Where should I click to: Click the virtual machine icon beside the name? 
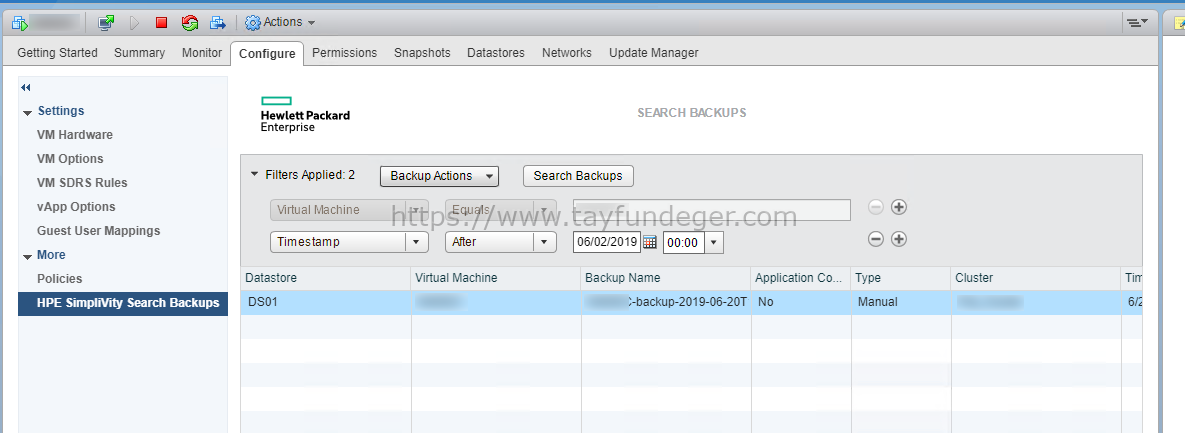point(20,23)
